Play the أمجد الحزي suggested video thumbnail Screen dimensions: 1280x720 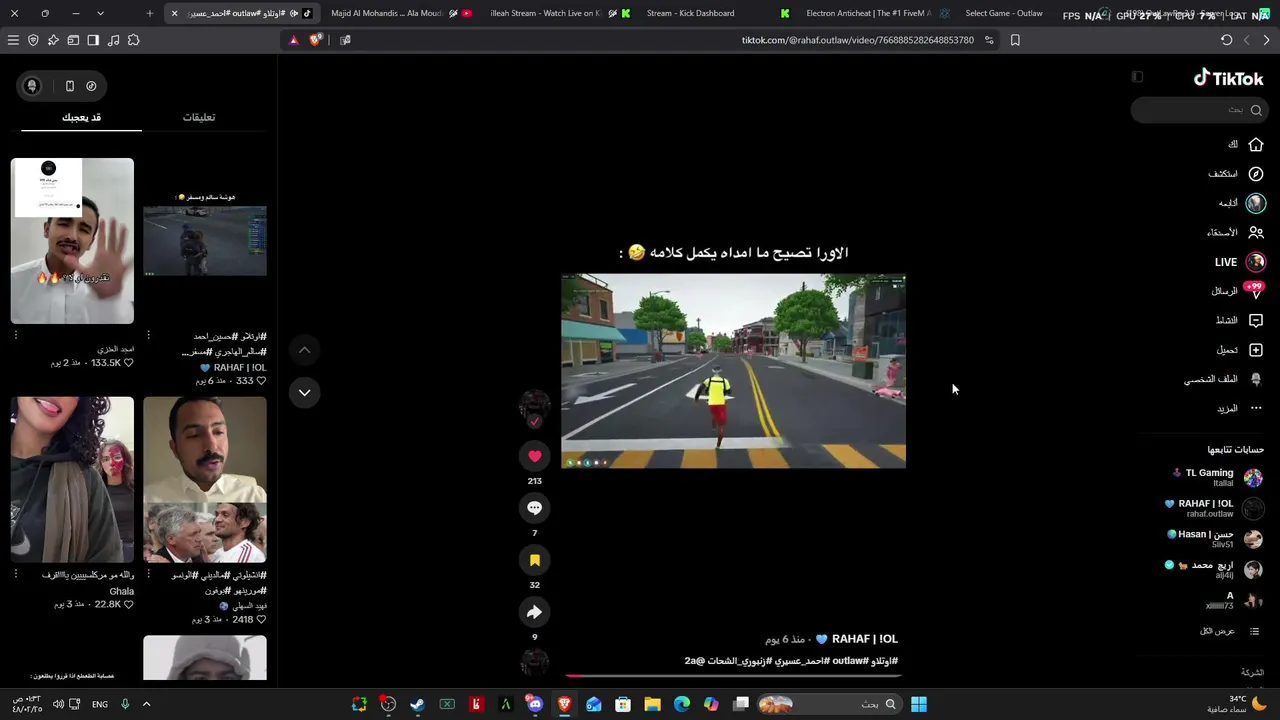72,241
